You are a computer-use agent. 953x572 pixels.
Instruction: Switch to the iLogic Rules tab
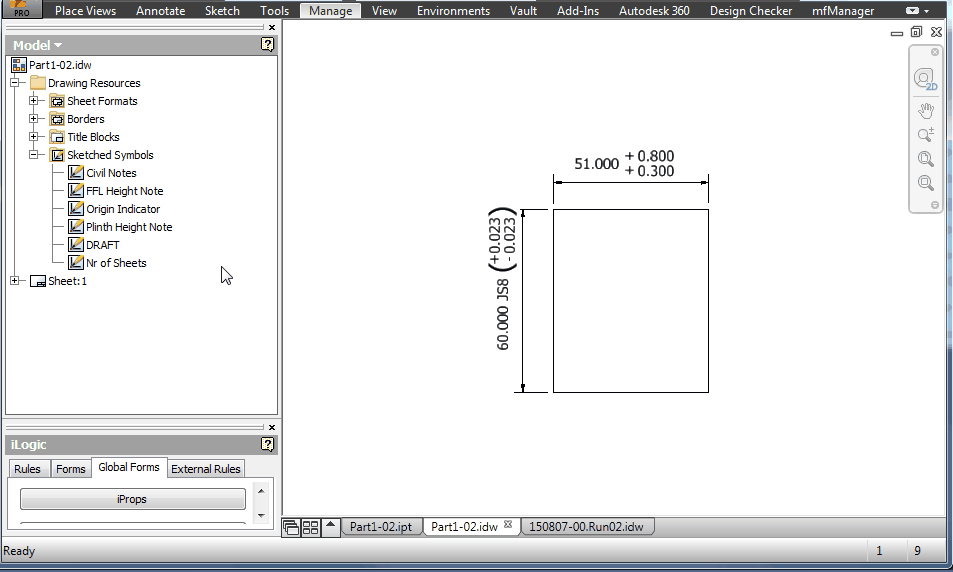27,469
